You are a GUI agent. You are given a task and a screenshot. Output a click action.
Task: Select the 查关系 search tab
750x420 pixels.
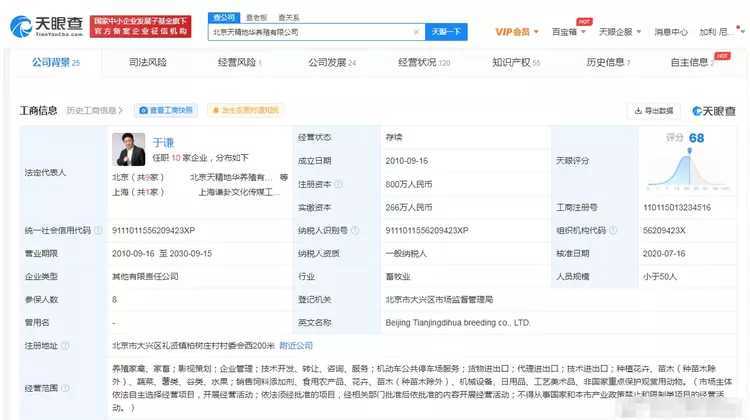[288, 18]
